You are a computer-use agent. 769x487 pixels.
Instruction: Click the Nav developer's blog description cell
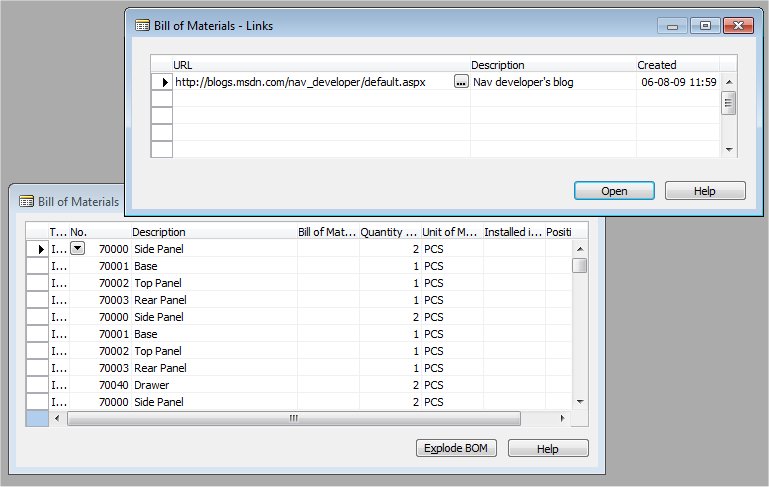point(552,82)
